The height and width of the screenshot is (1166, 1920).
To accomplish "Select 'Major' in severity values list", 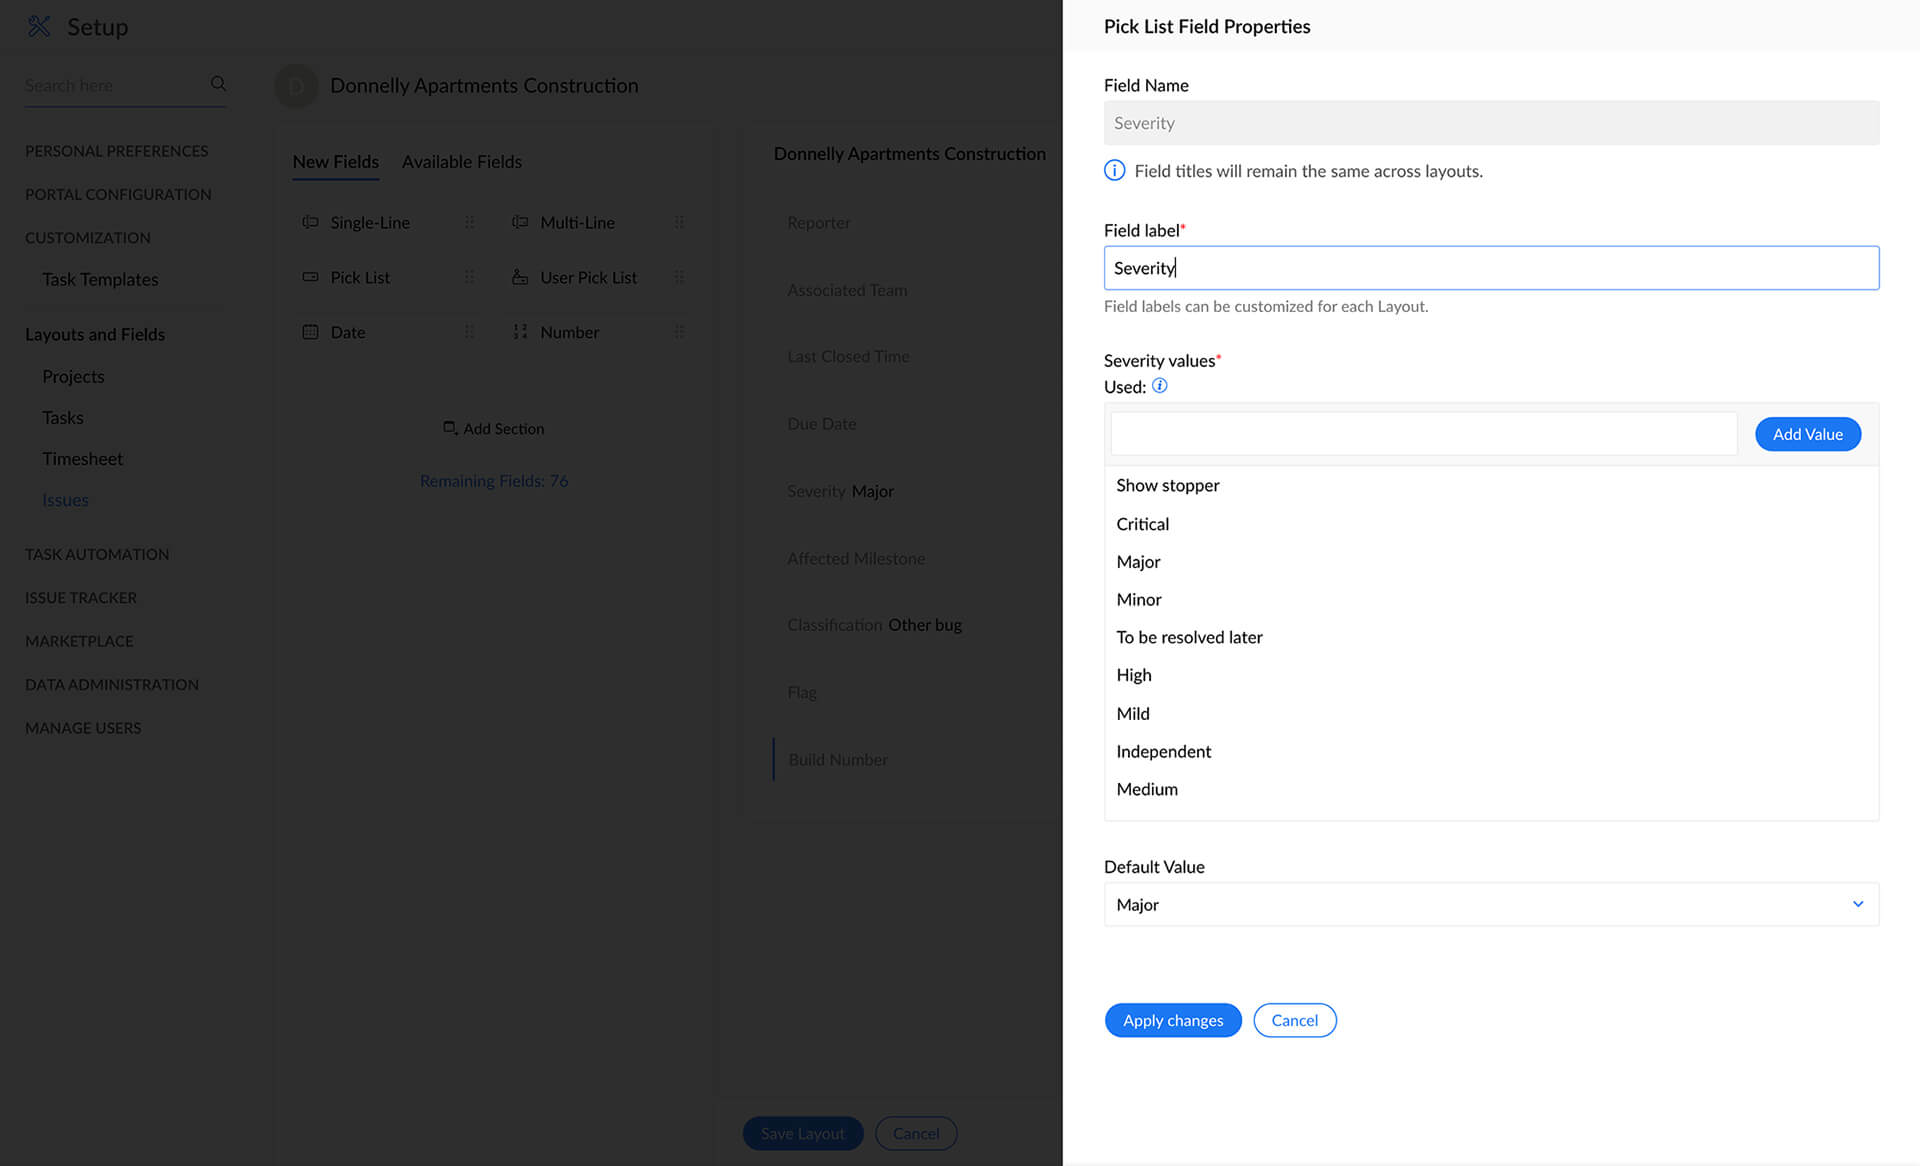I will pos(1138,562).
